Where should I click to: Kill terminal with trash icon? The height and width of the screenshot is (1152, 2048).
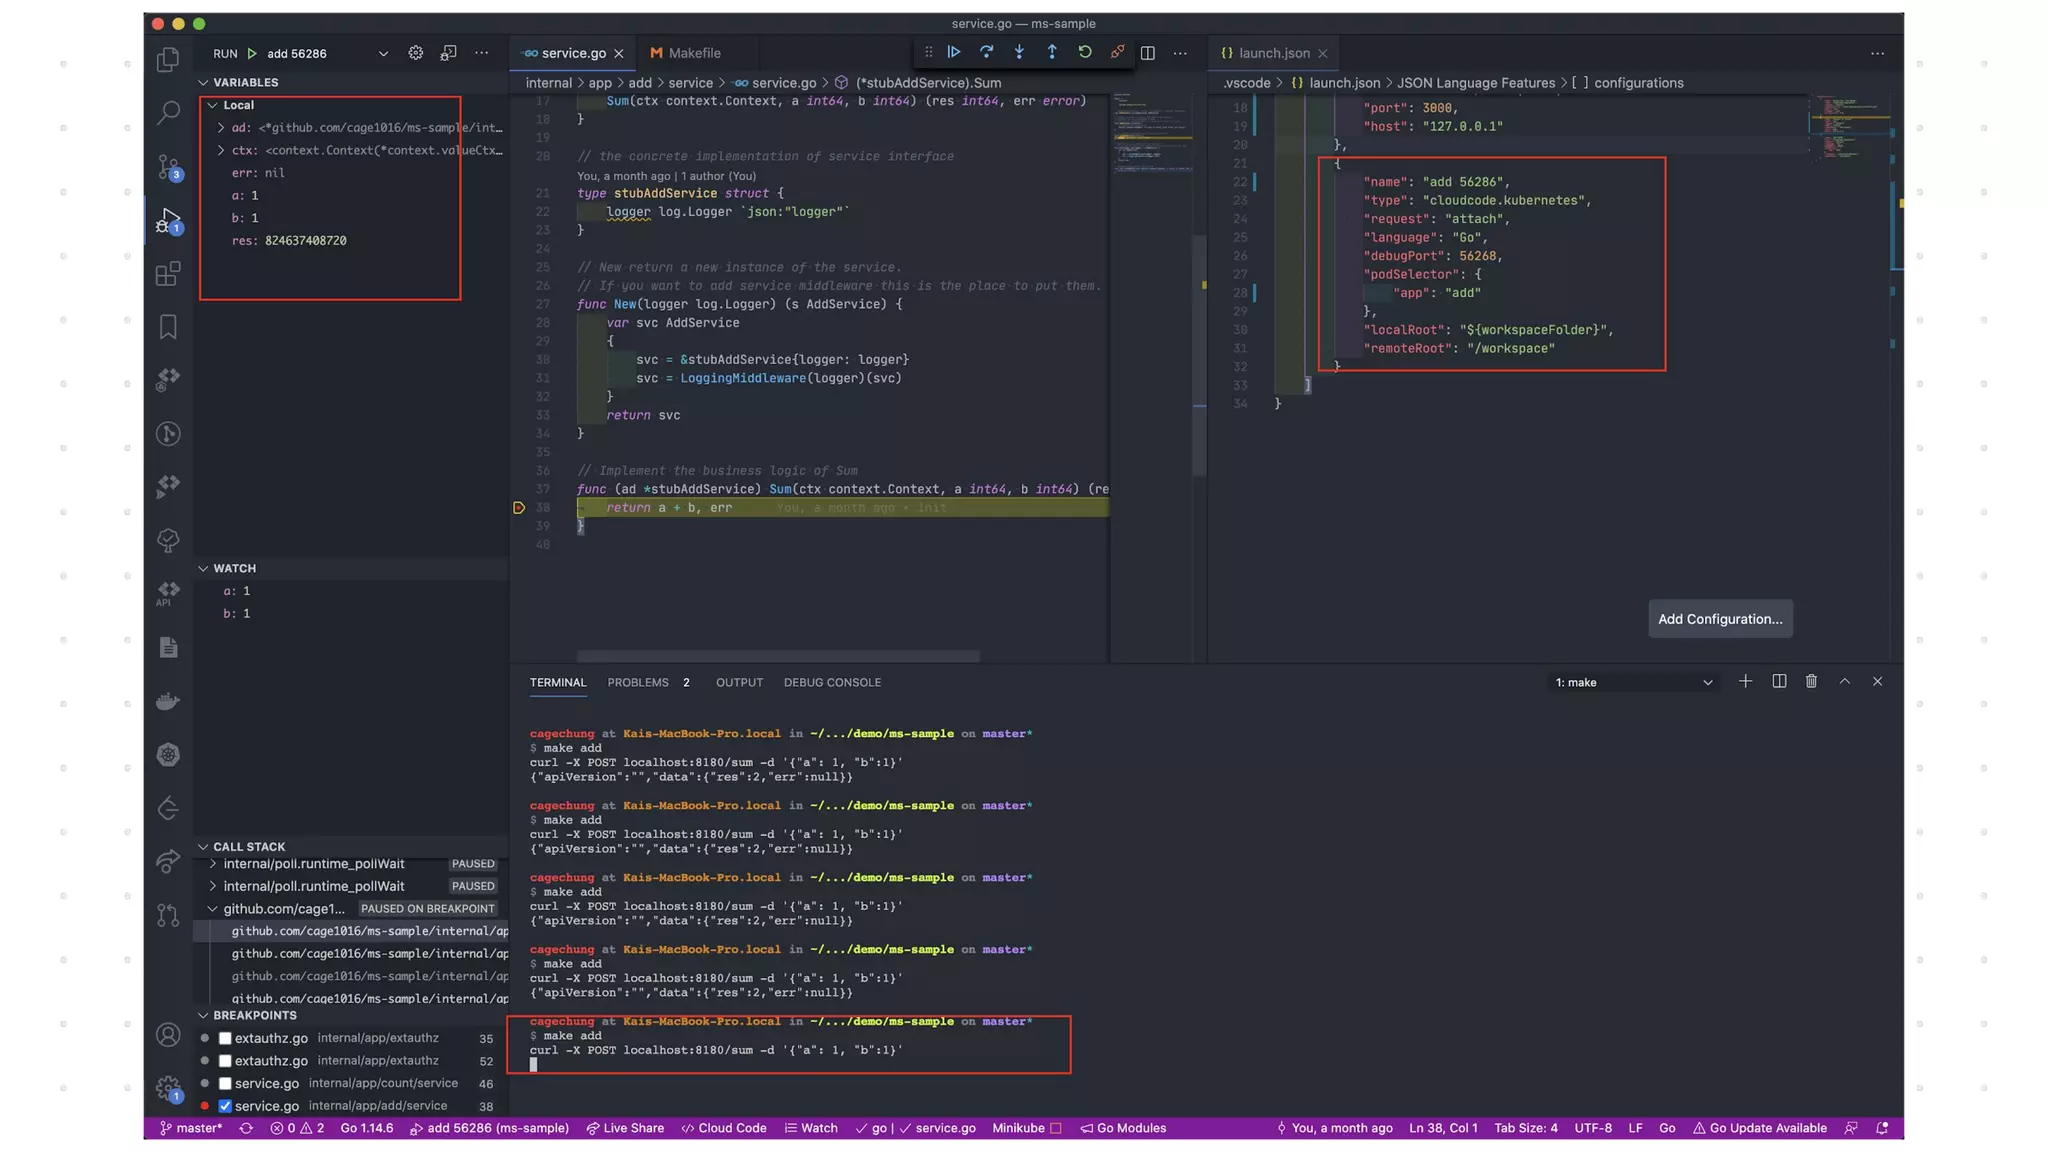[1811, 681]
